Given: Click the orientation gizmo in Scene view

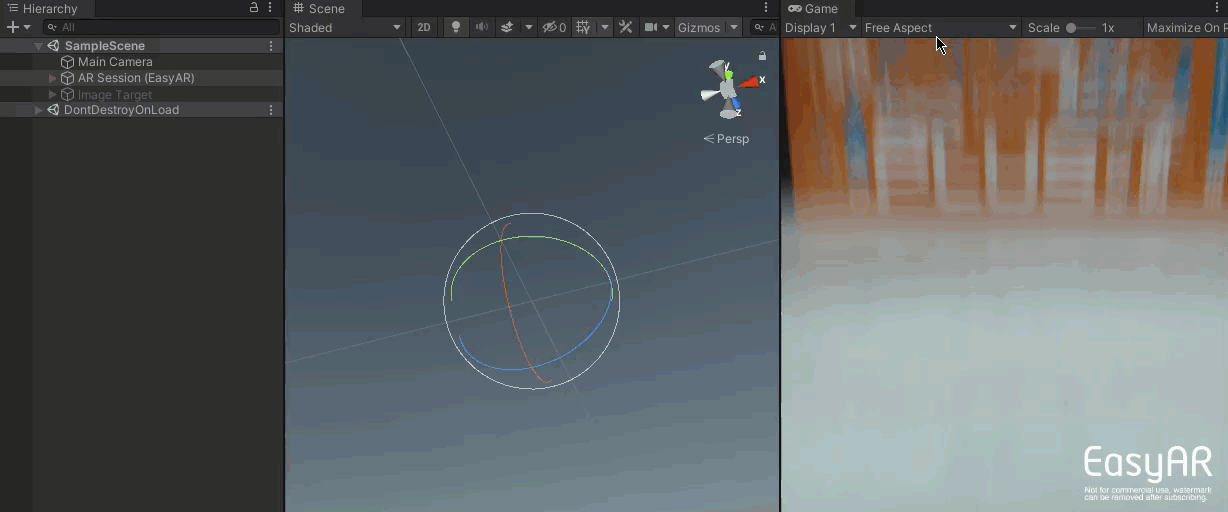Looking at the screenshot, I should pyautogui.click(x=729, y=89).
